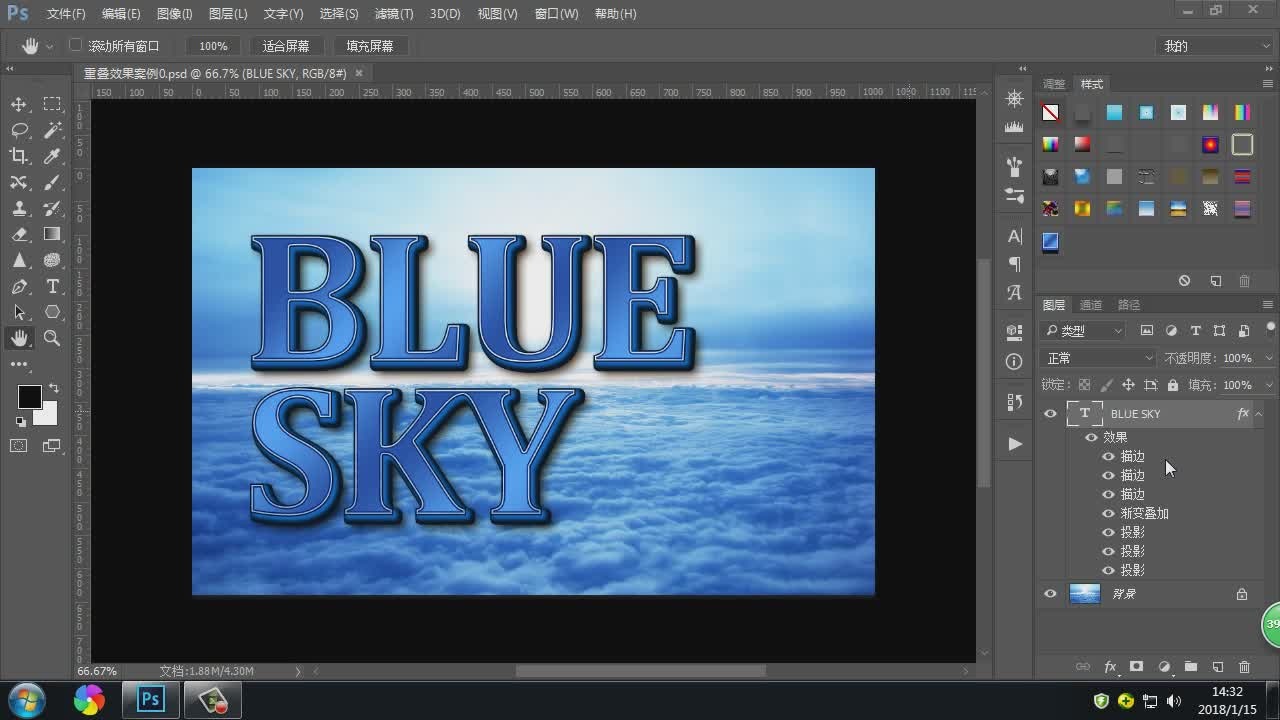Toggle lock all padlock
This screenshot has height=720, width=1280.
[1172, 385]
